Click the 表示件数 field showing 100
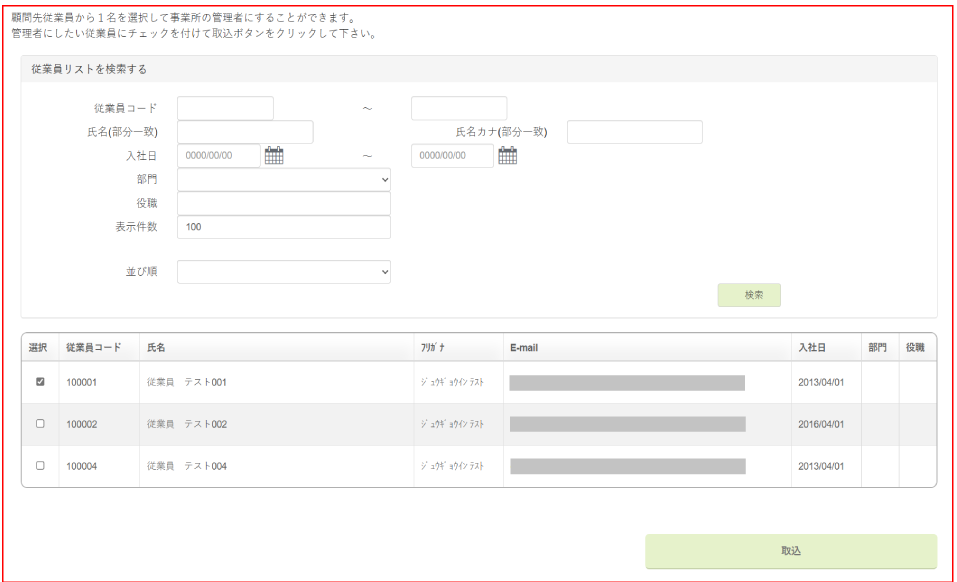 pyautogui.click(x=283, y=227)
